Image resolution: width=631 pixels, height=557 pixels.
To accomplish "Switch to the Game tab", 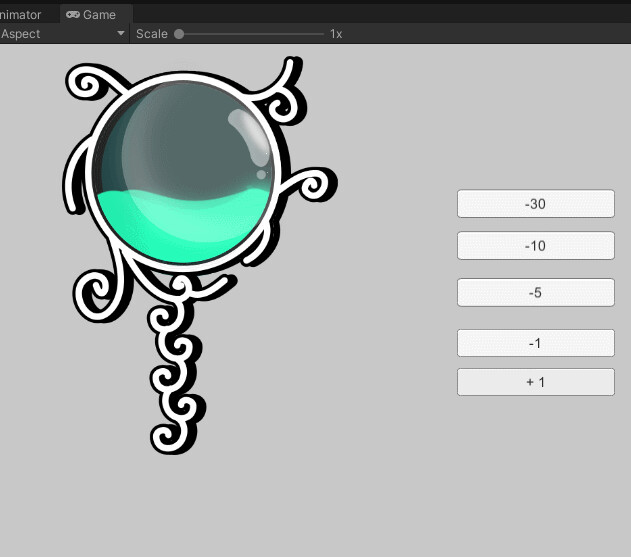I will point(96,14).
